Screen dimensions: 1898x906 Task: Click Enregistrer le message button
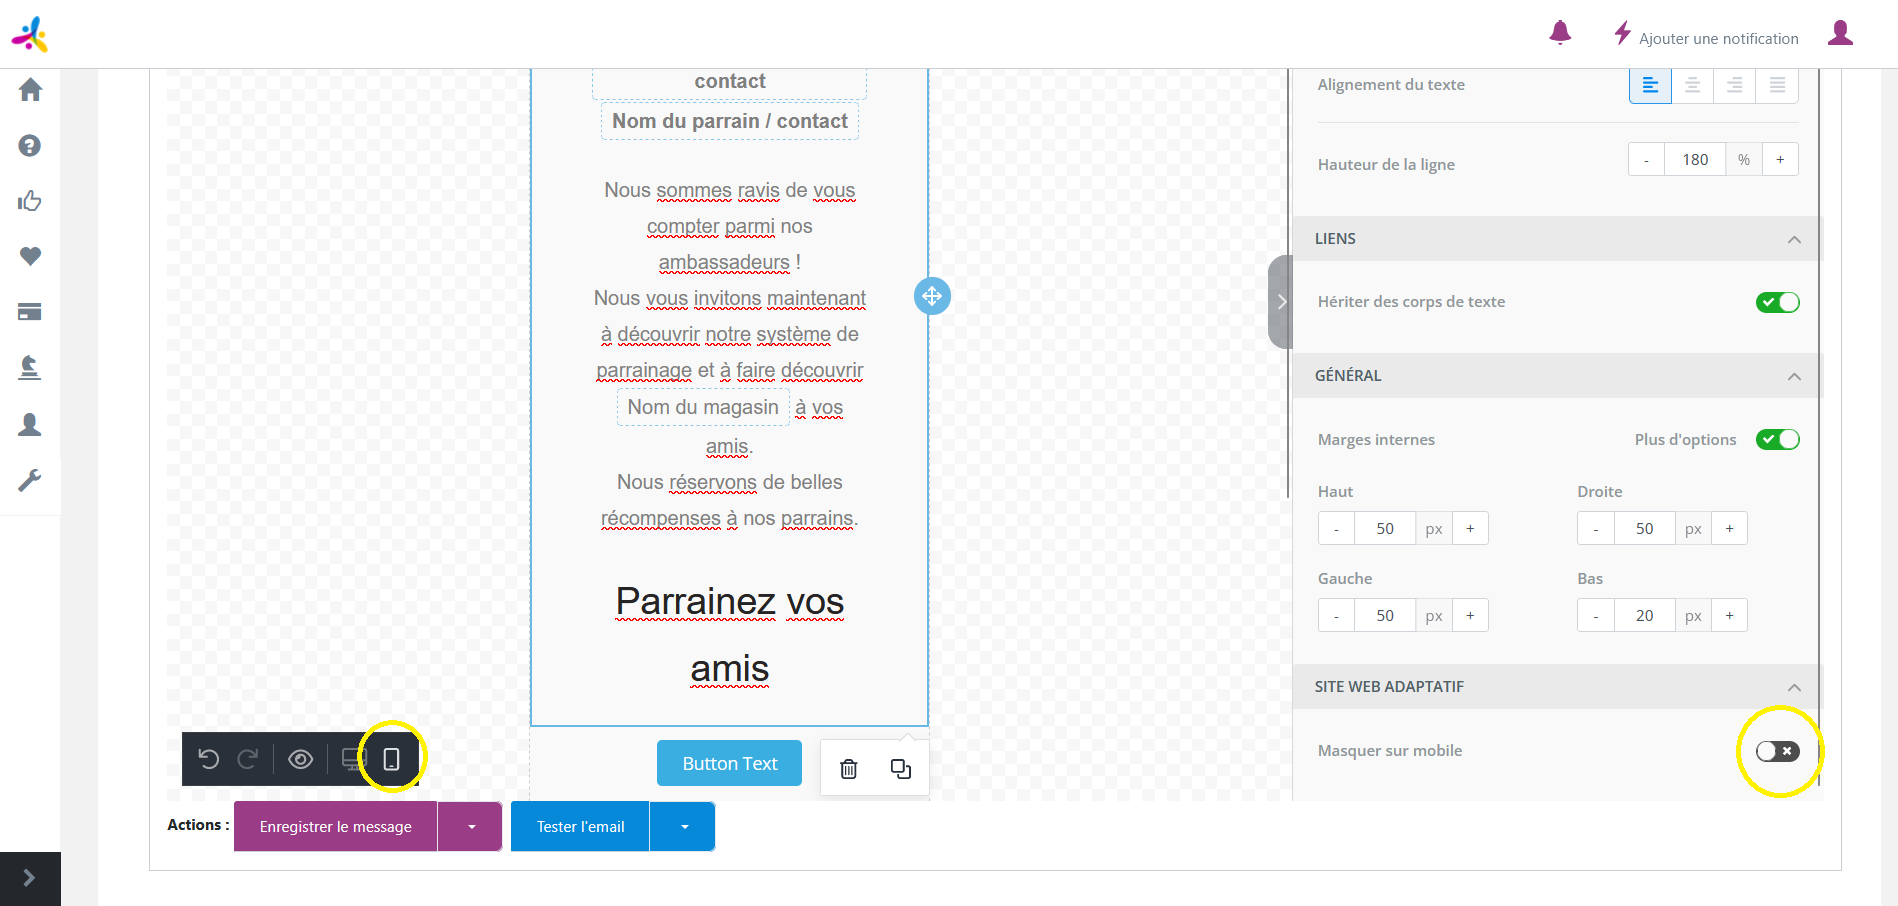(x=335, y=827)
